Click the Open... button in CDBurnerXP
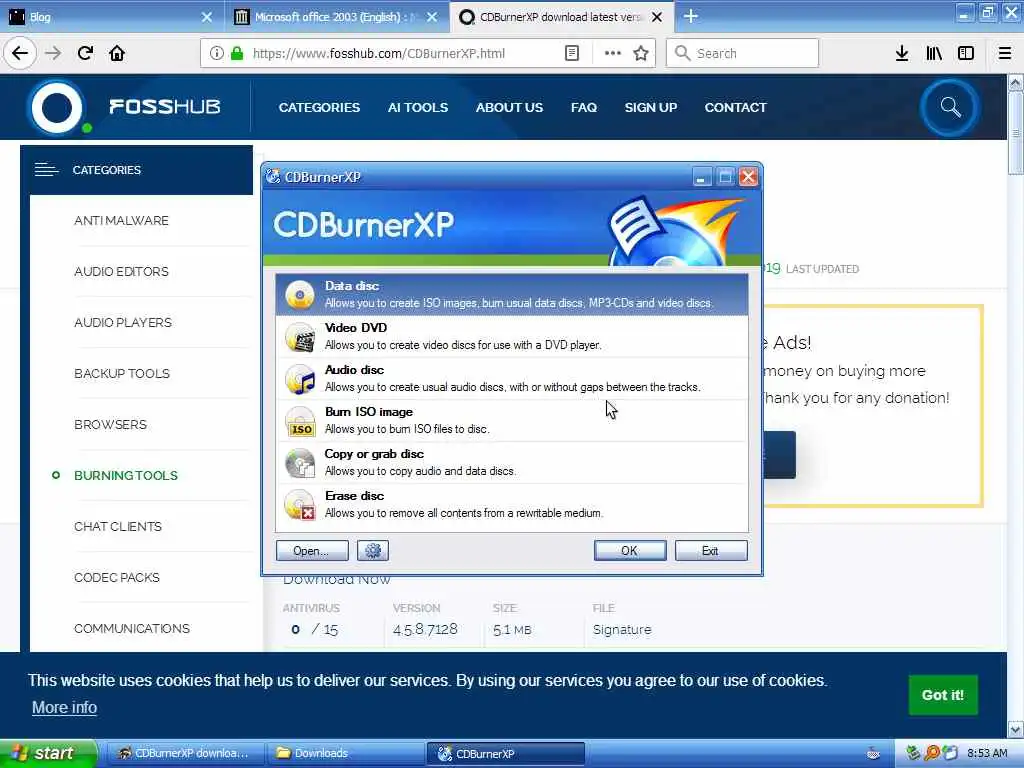The width and height of the screenshot is (1024, 768). click(312, 551)
